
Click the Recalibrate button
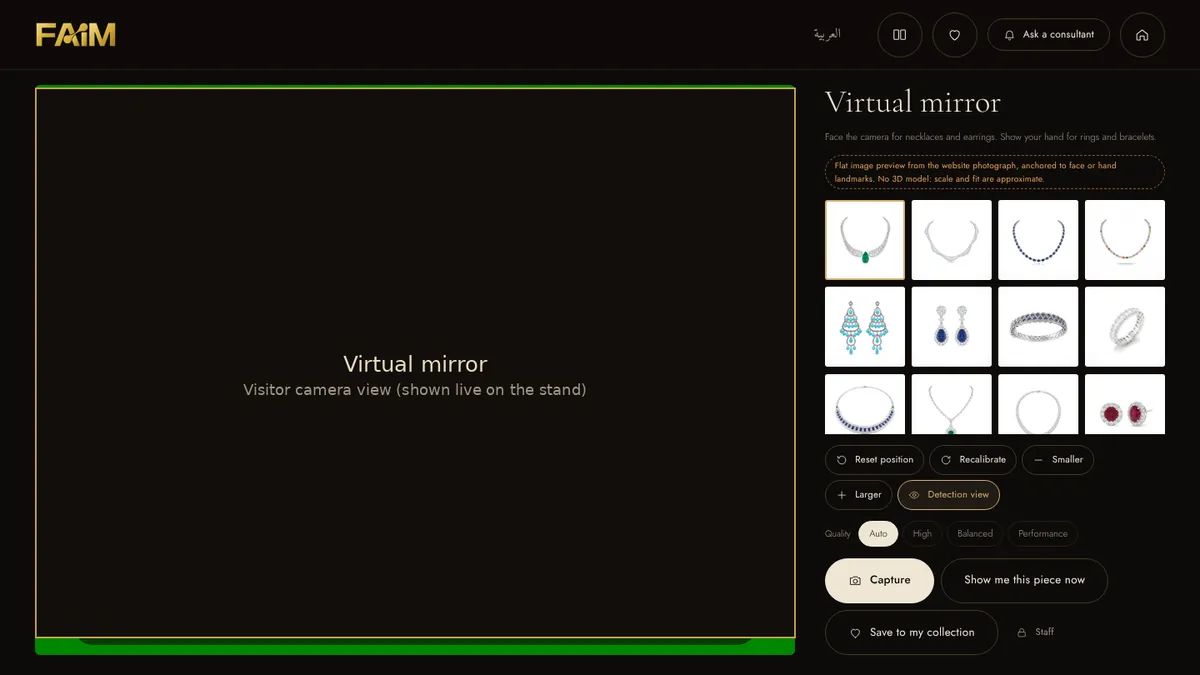tap(973, 460)
